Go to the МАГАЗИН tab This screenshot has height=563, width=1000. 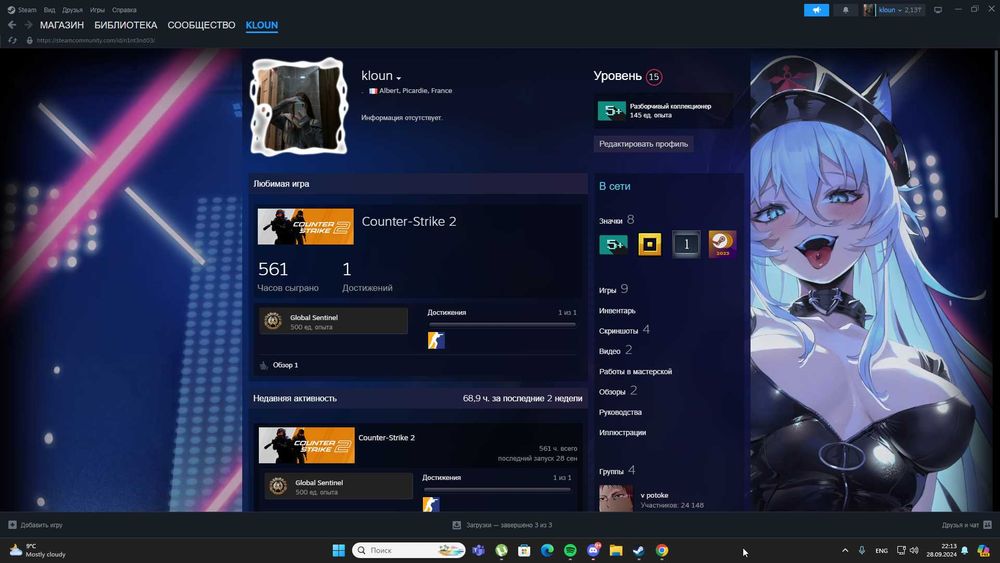pos(62,25)
